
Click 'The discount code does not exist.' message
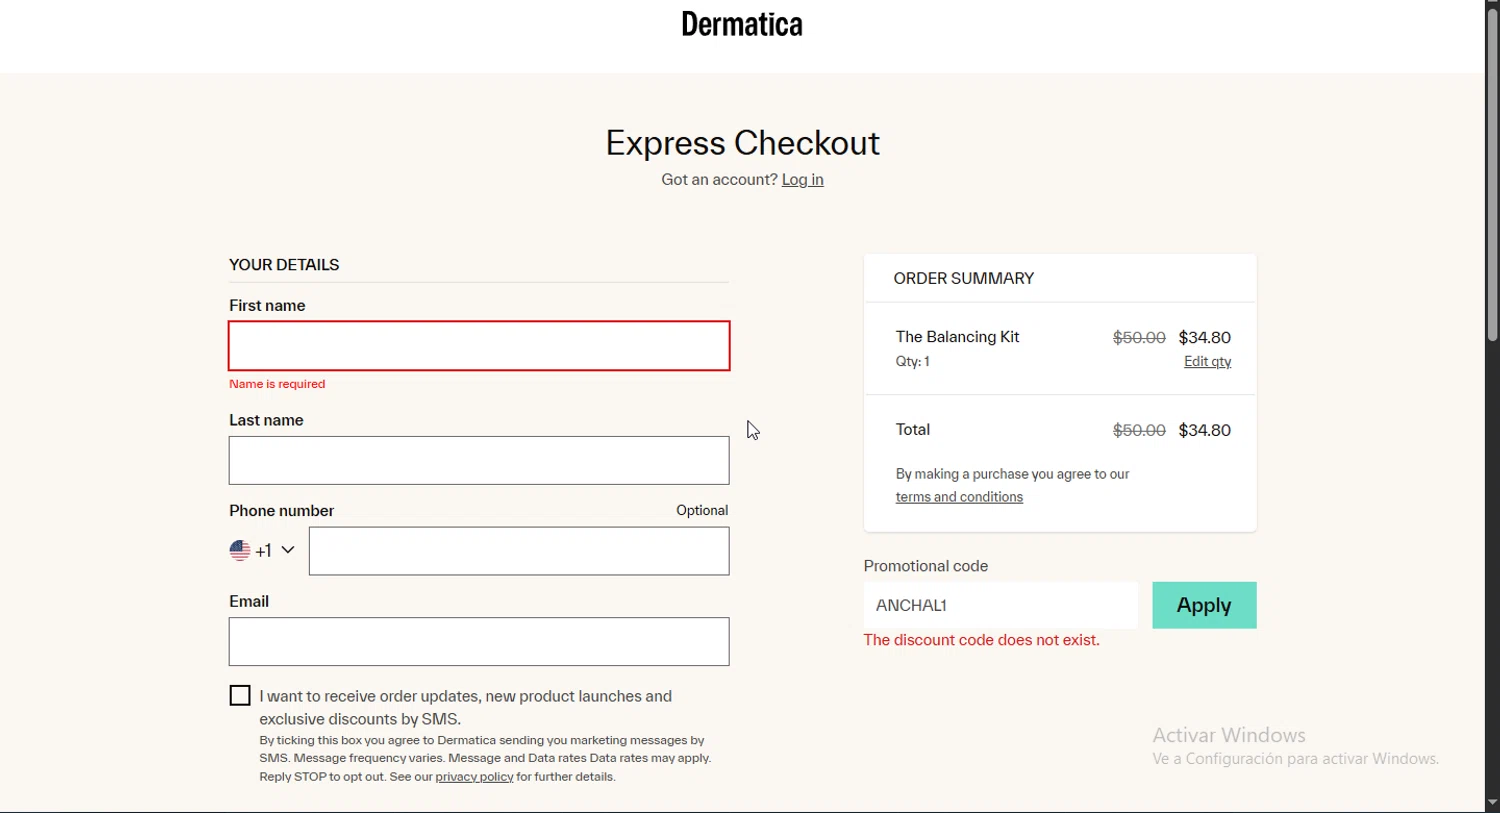pos(982,640)
